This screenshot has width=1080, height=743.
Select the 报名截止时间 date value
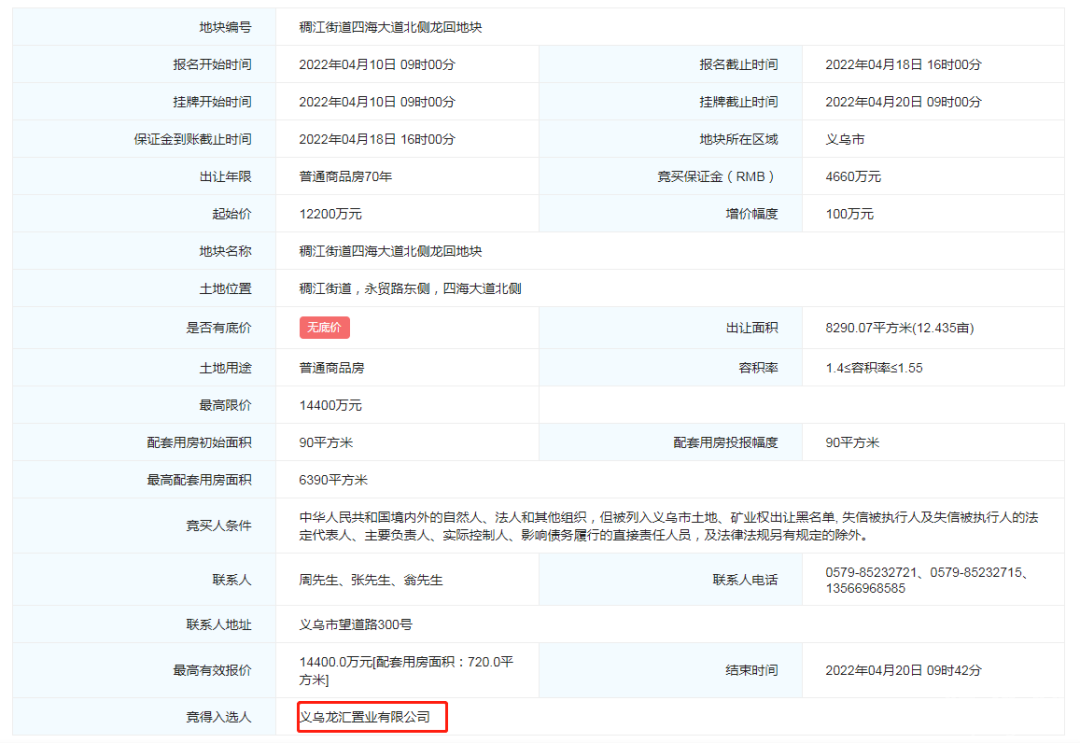(903, 65)
